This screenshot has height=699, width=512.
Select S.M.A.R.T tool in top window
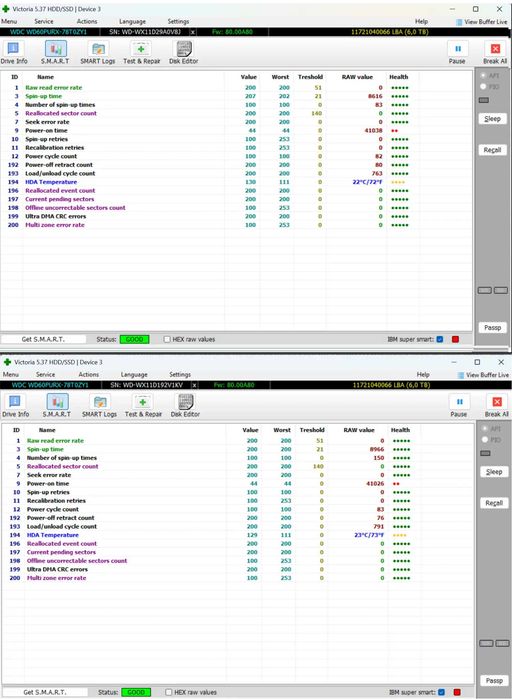pos(55,53)
